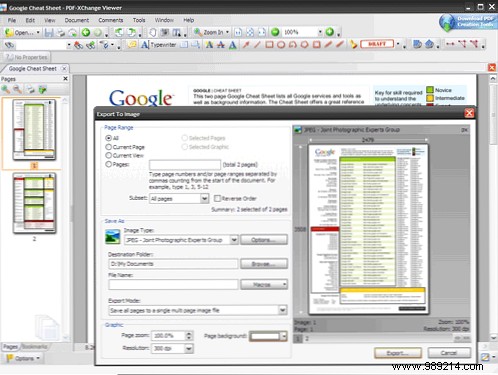Click the Pages range input field
This screenshot has height=375, width=498.
tap(185, 165)
